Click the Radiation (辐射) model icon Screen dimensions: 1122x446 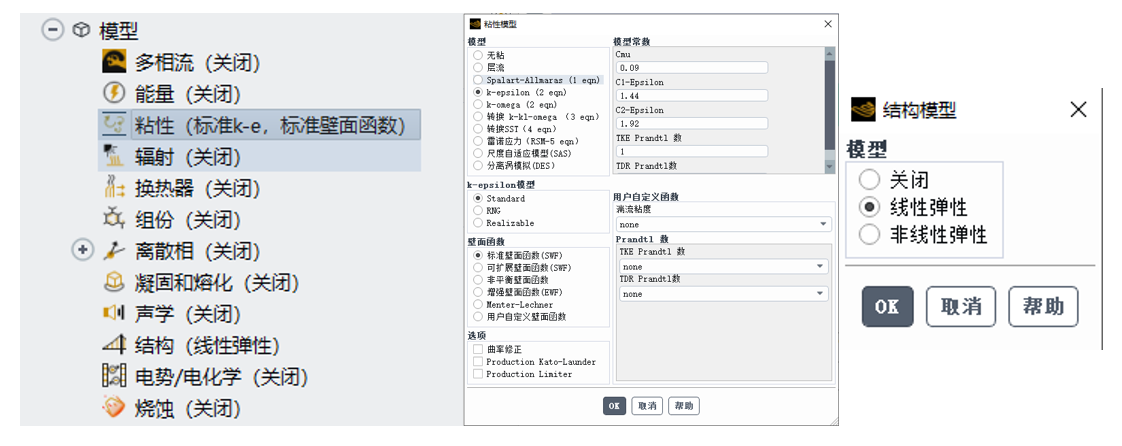pos(114,156)
